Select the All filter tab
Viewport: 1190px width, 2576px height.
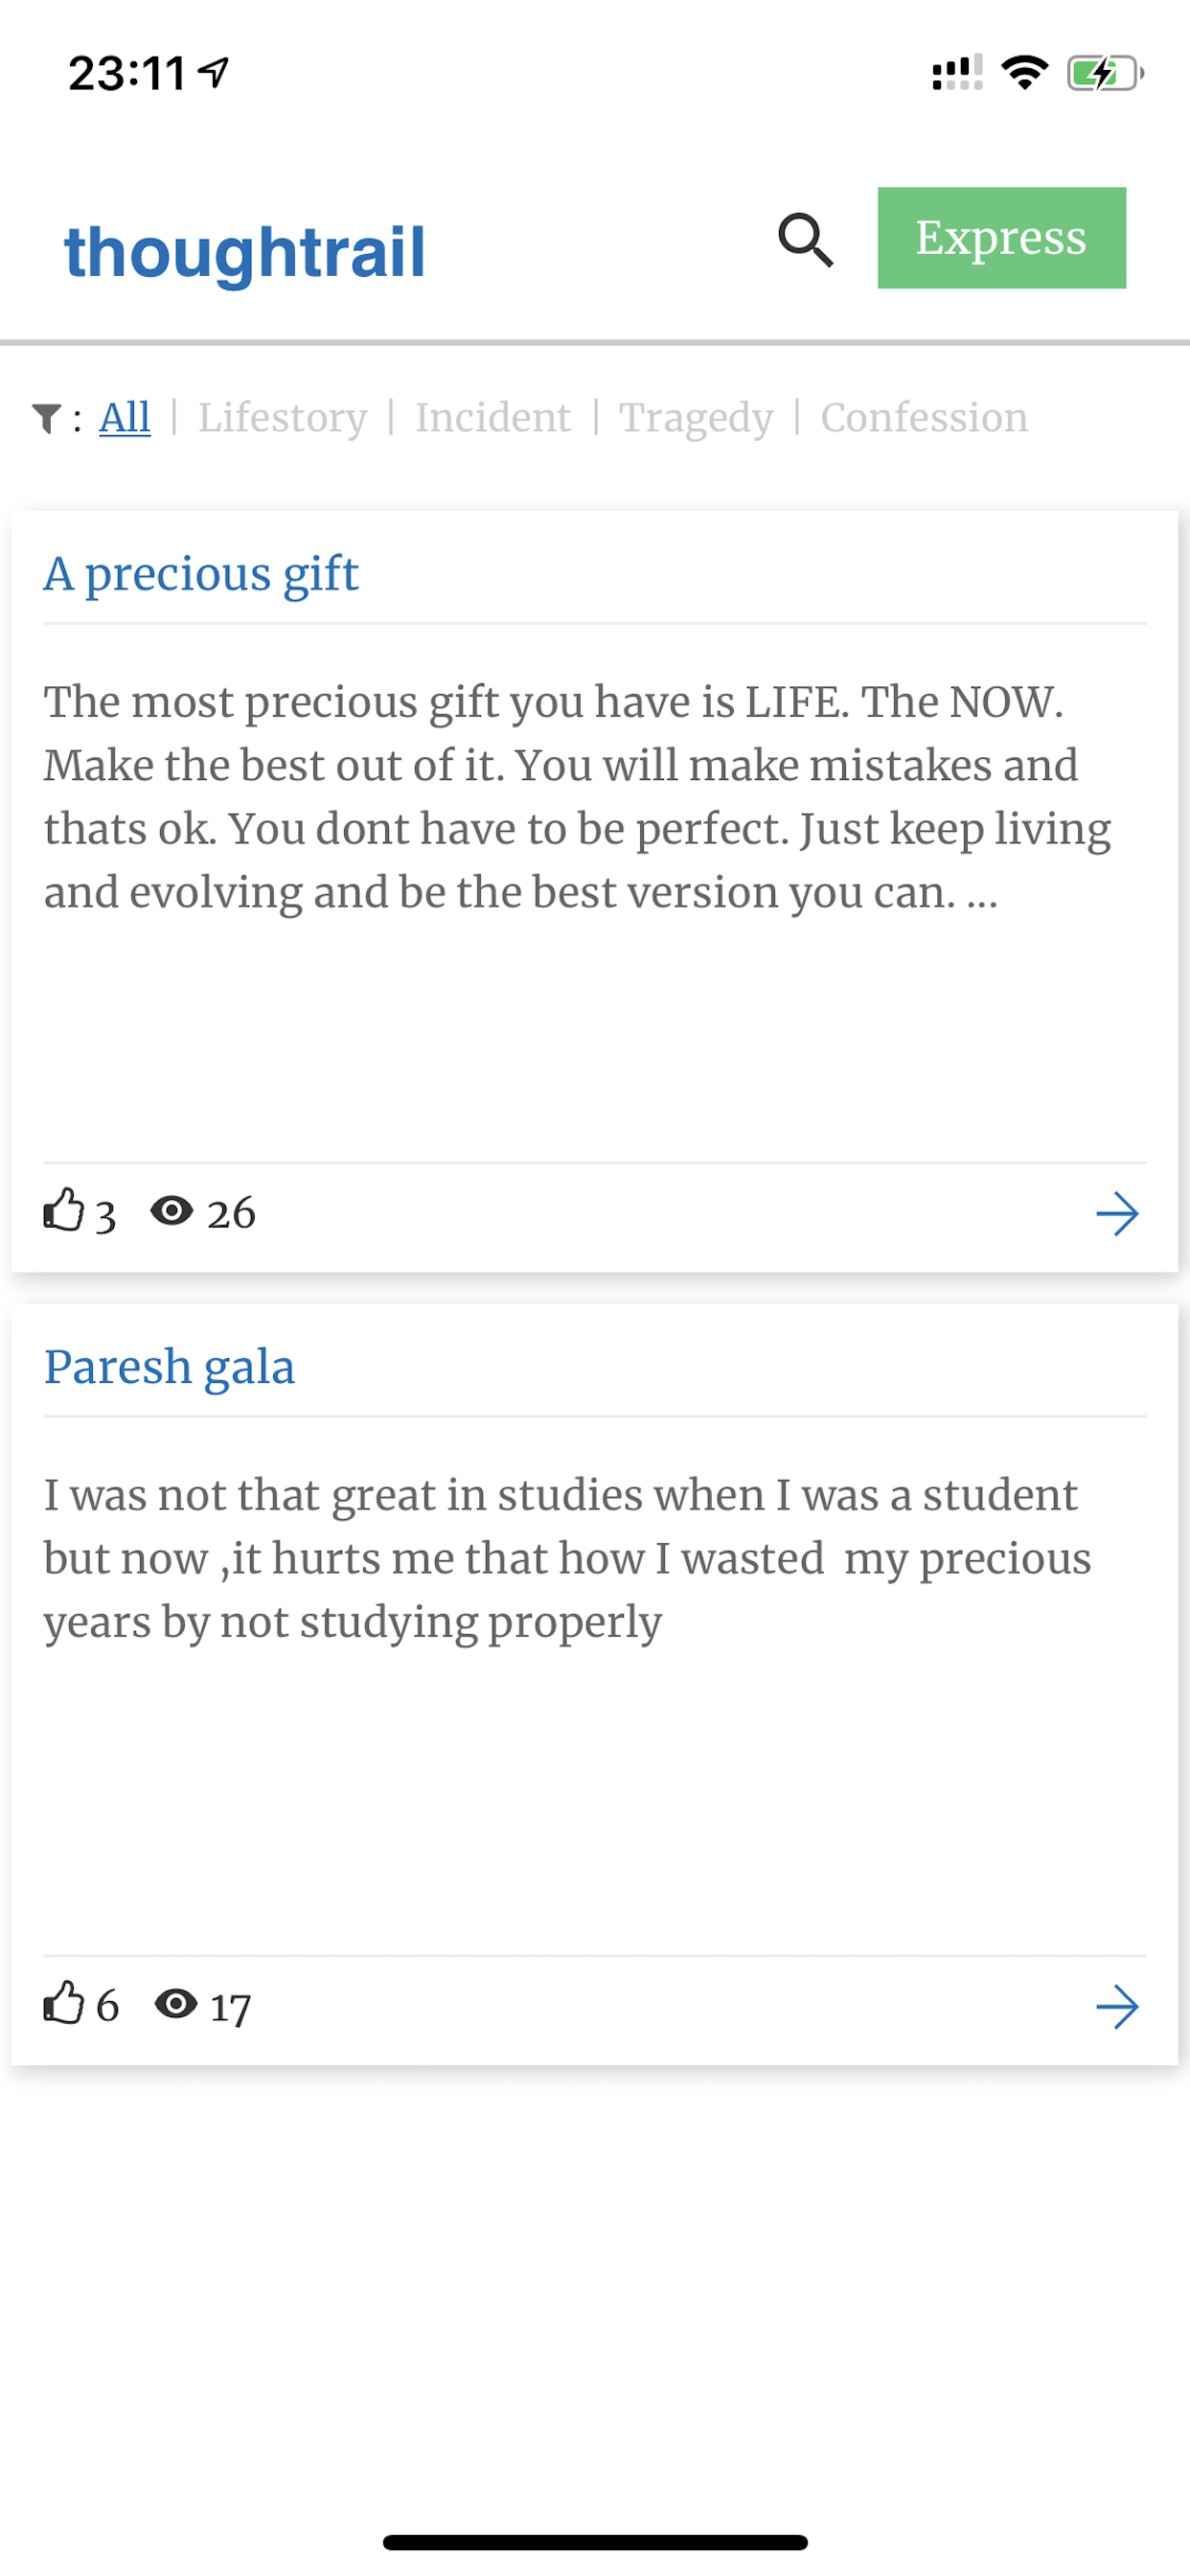[x=125, y=417]
